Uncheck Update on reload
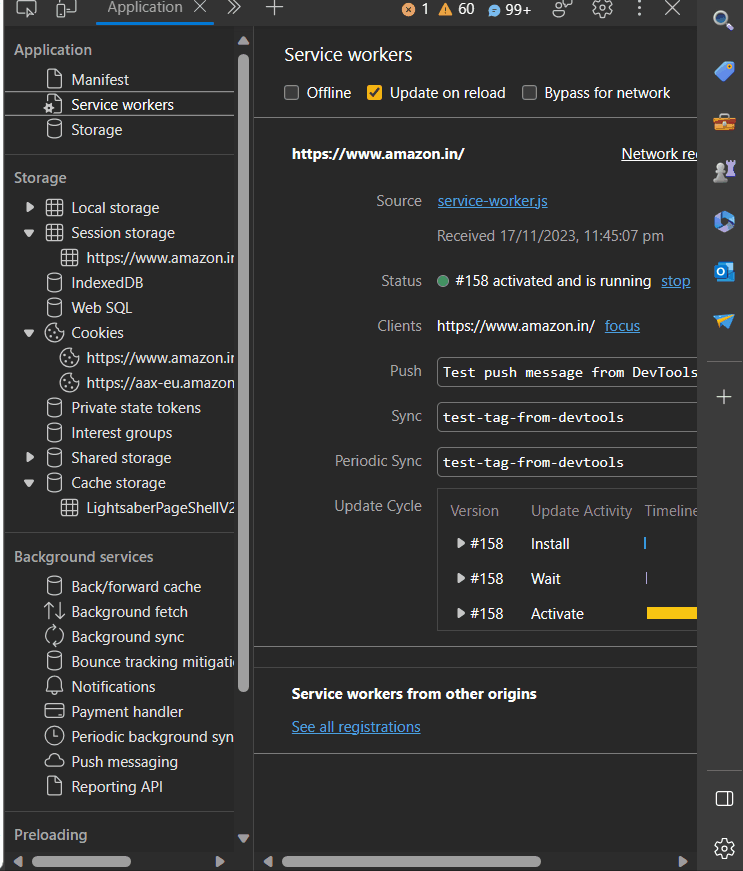This screenshot has height=871, width=743. 375,93
